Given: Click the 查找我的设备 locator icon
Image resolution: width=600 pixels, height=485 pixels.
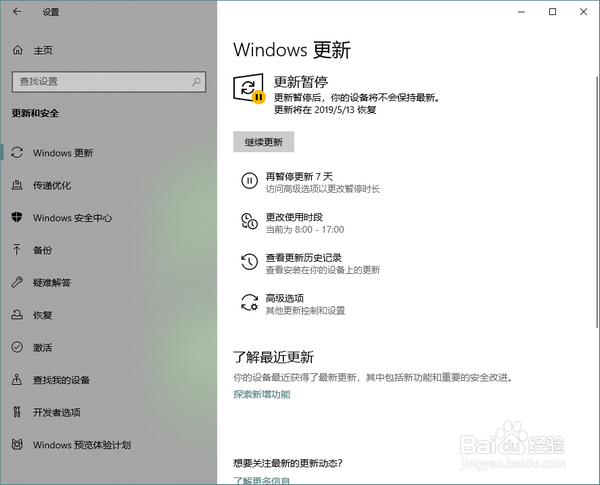Looking at the screenshot, I should pyautogui.click(x=17, y=380).
